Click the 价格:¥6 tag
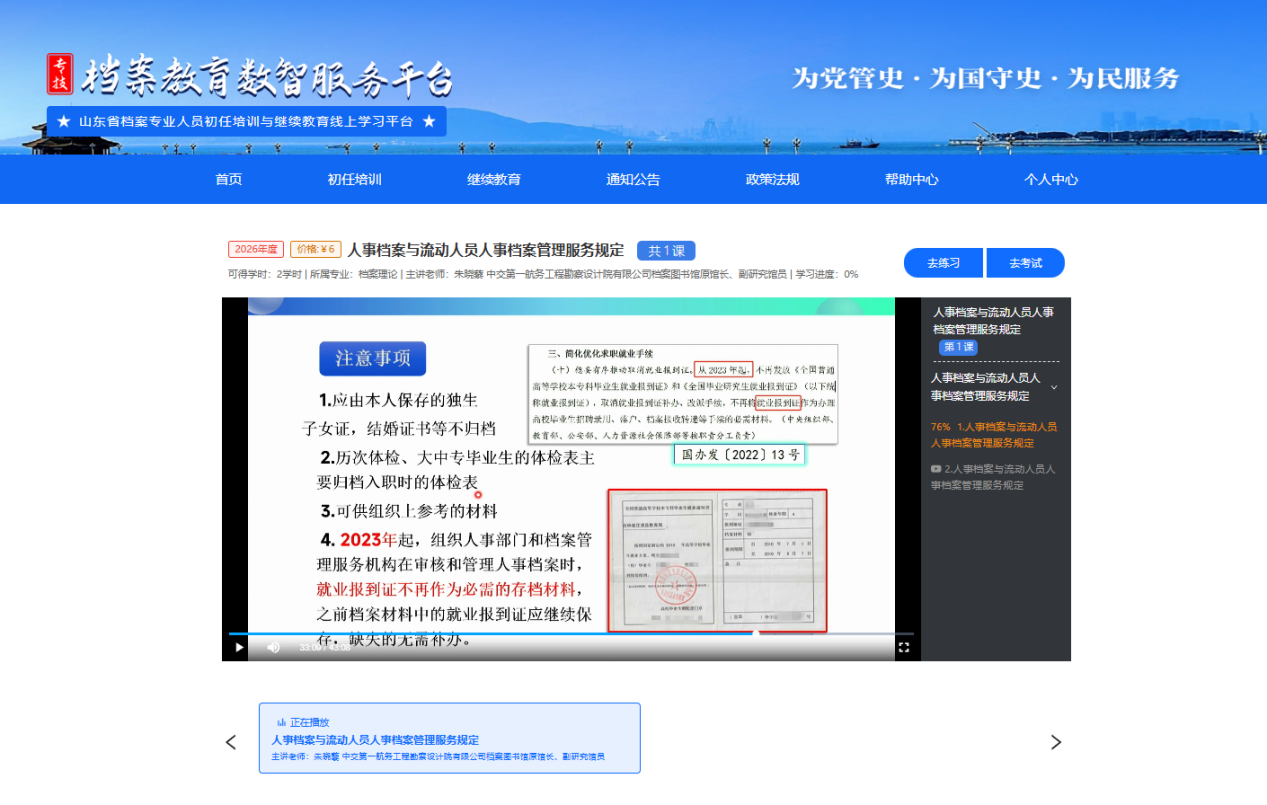This screenshot has height=805, width=1267. 316,250
